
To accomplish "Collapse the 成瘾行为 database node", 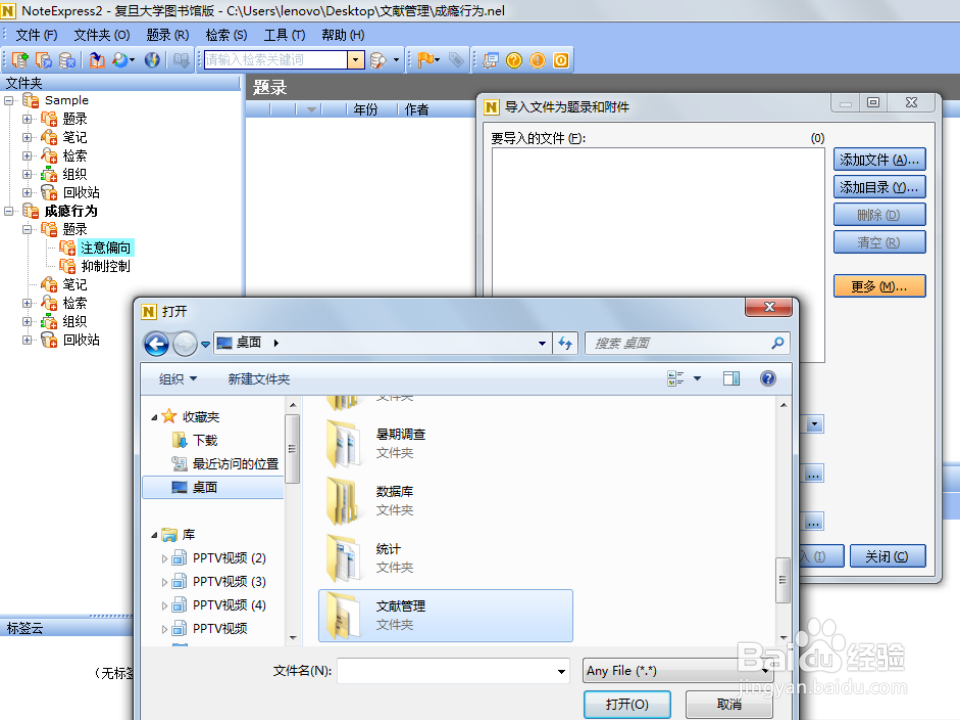I will point(9,211).
